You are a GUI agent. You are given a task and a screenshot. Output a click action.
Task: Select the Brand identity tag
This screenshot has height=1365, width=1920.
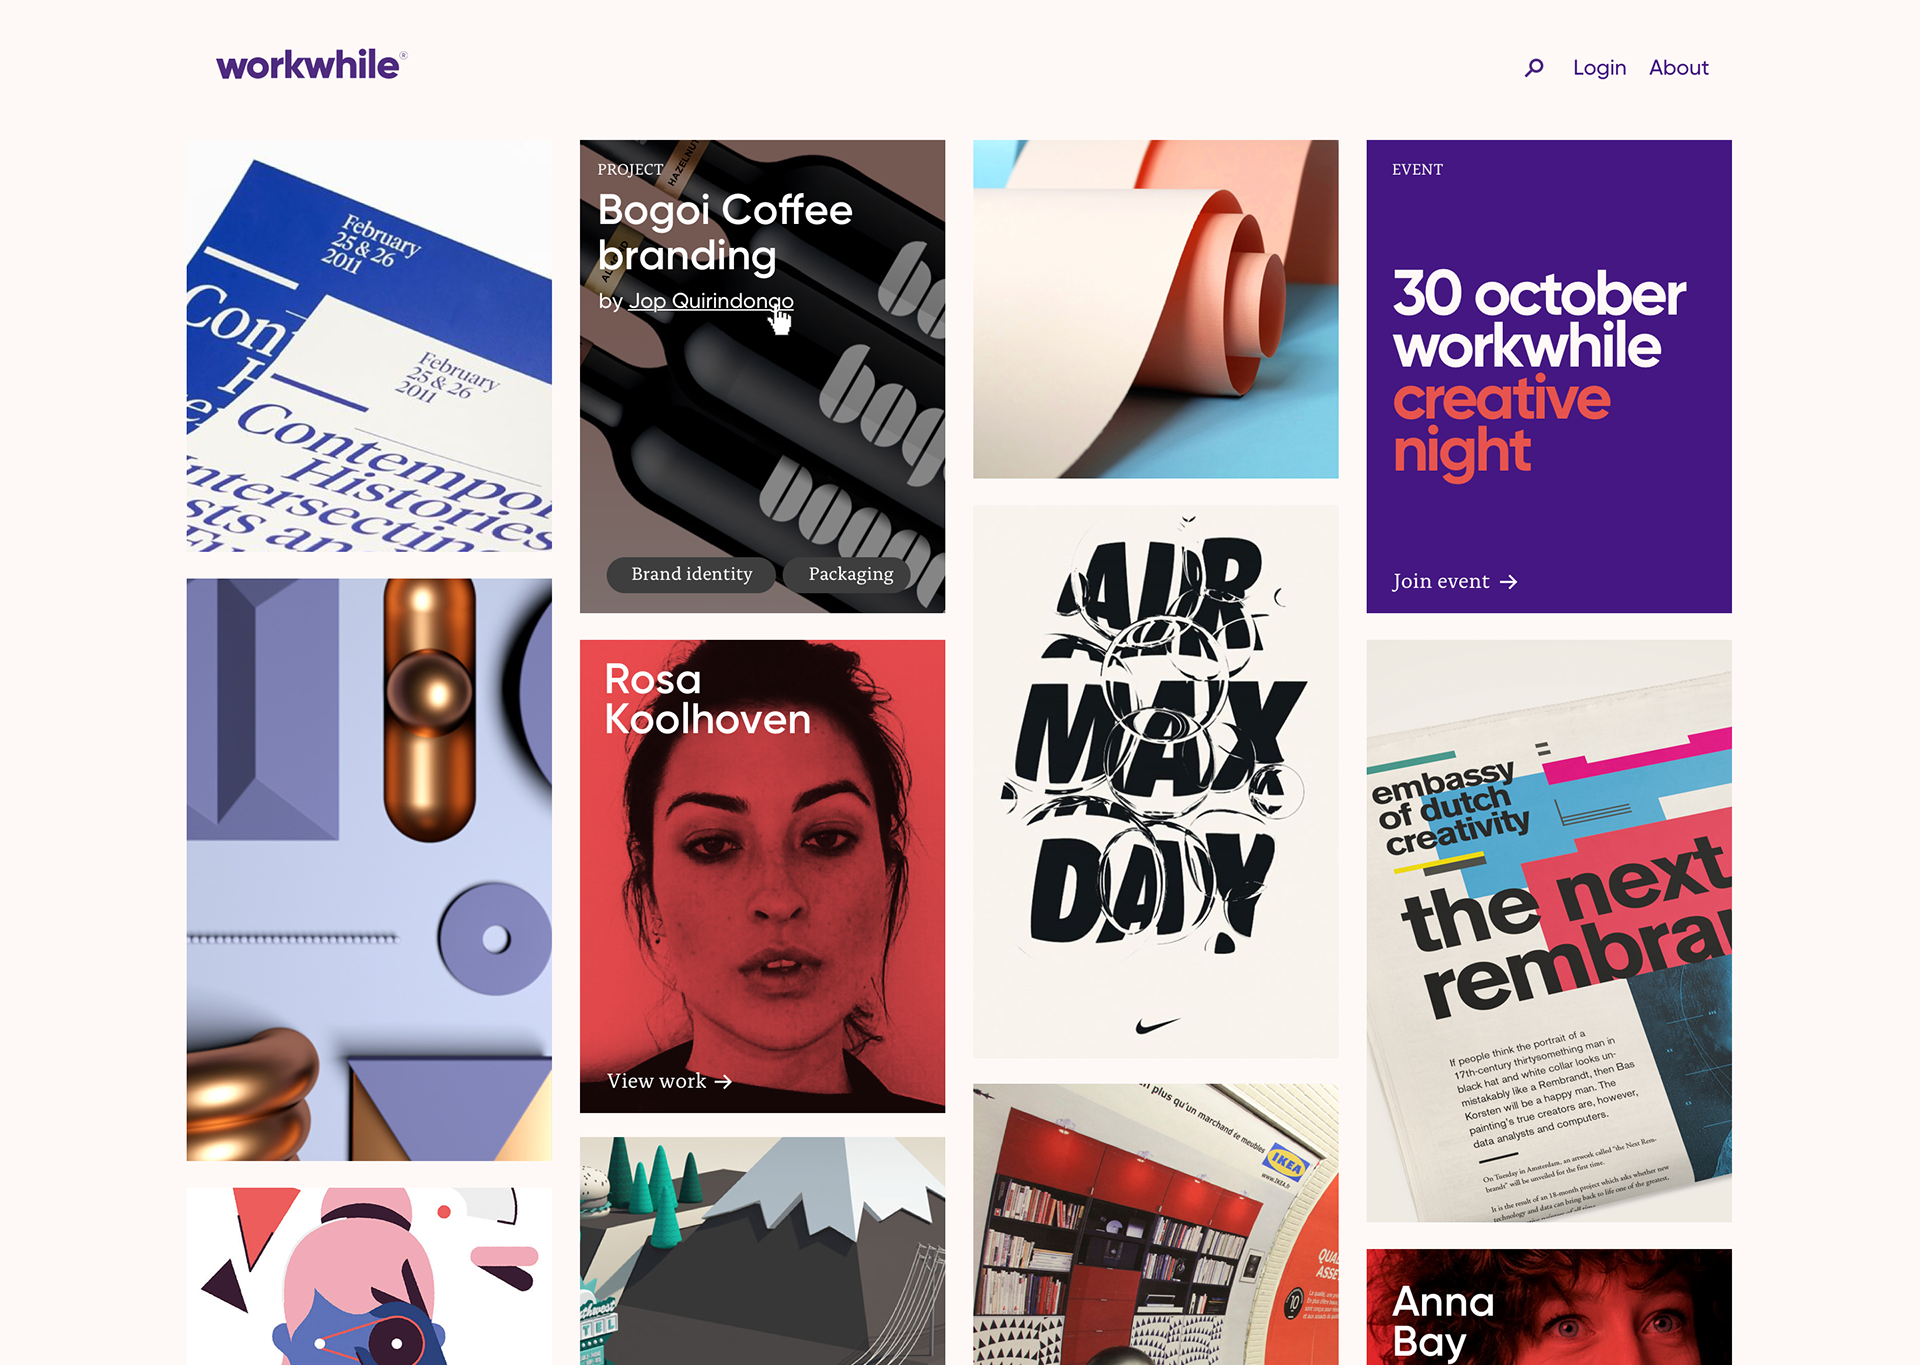click(691, 574)
